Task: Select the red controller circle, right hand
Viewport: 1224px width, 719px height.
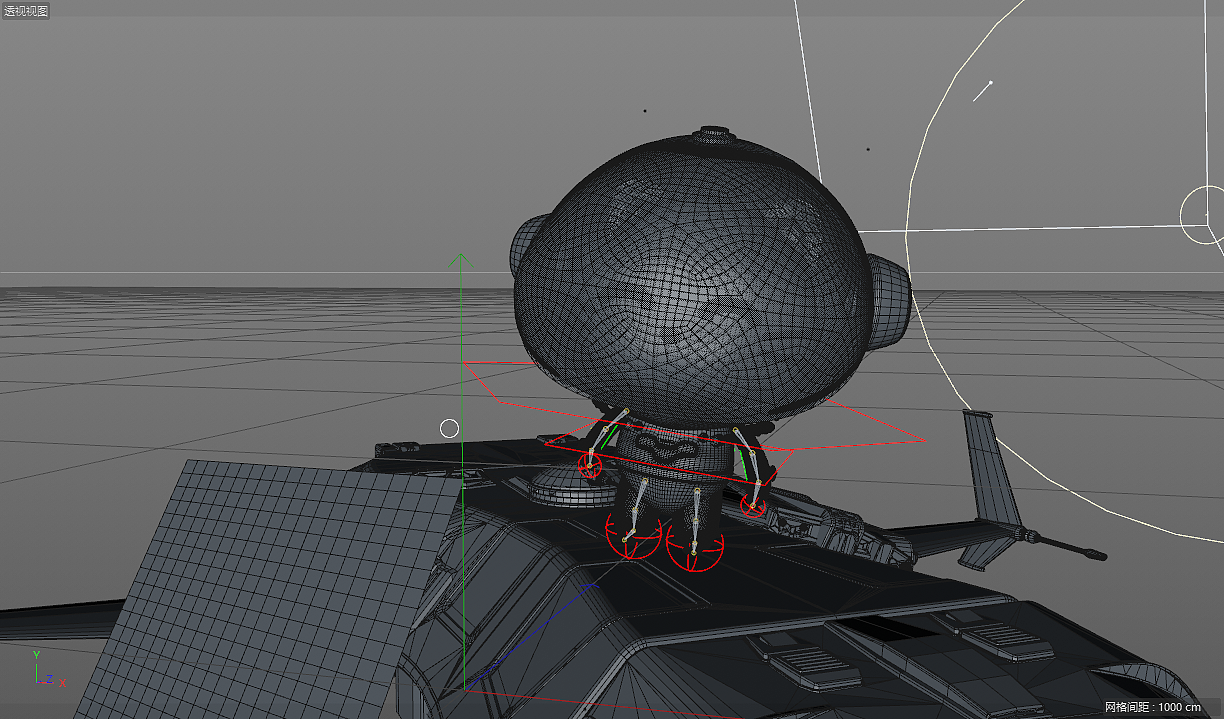Action: click(753, 505)
